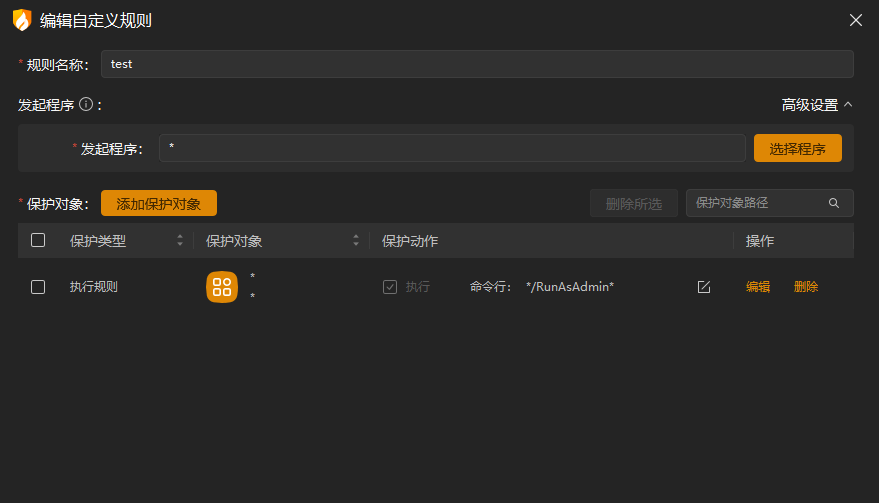Click the 操作 column header
This screenshot has width=879, height=503.
coord(760,241)
